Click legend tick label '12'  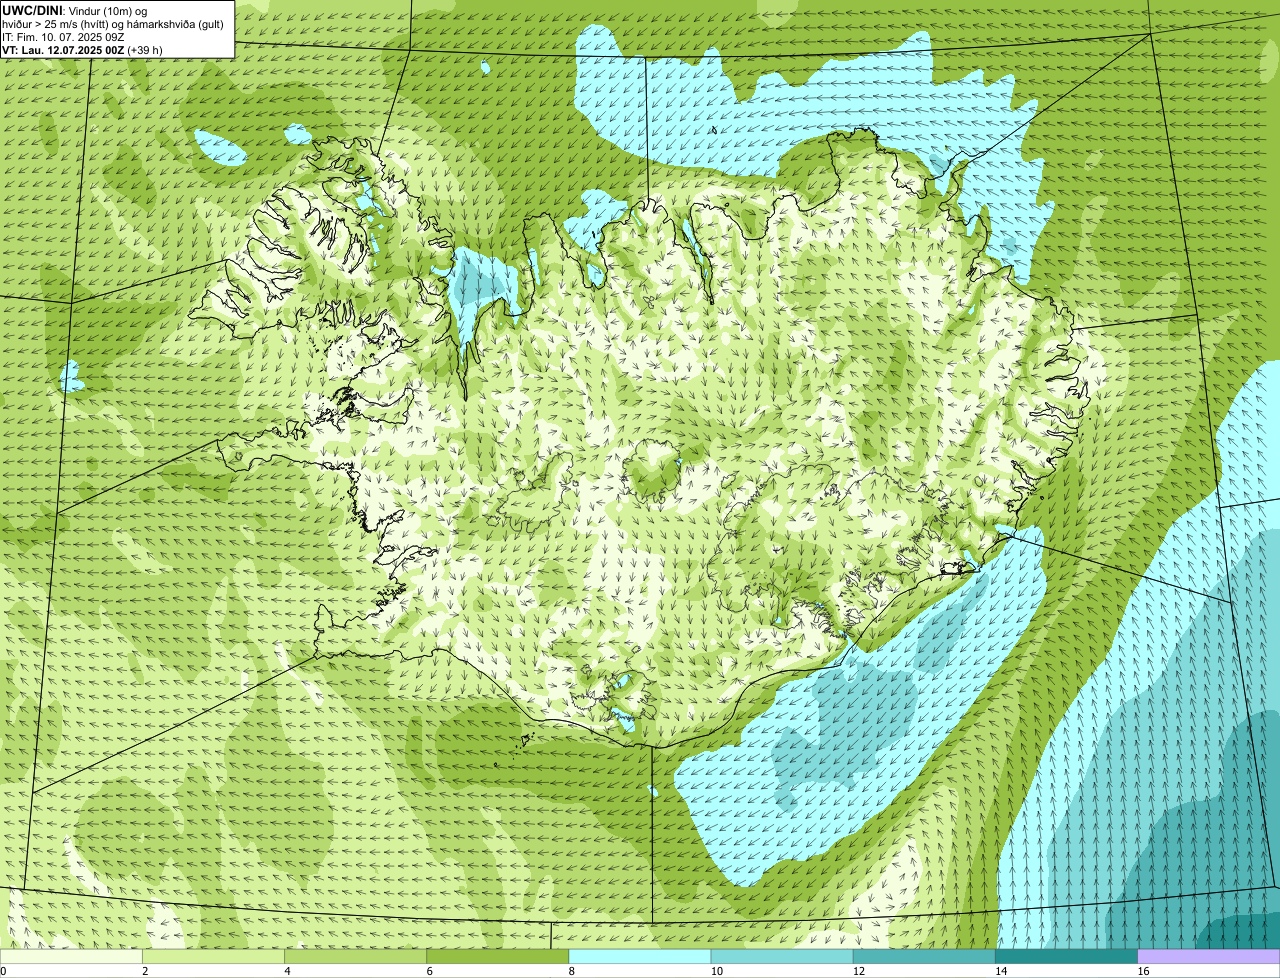(x=859, y=971)
